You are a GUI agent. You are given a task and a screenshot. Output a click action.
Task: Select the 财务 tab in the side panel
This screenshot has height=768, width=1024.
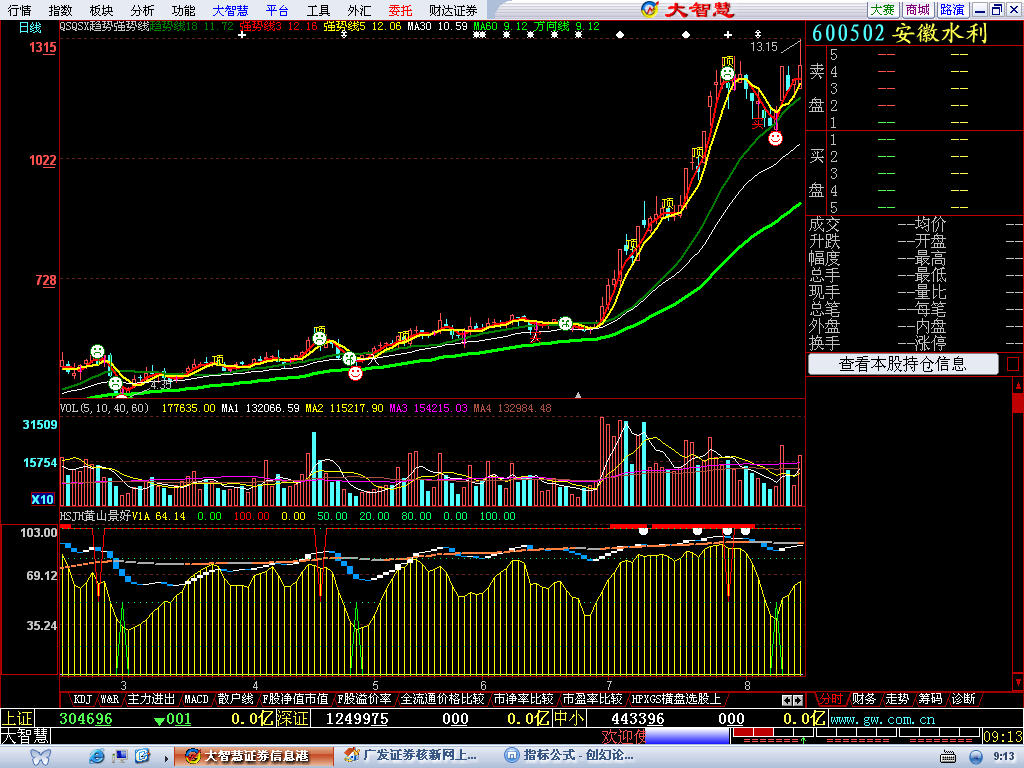coord(864,699)
